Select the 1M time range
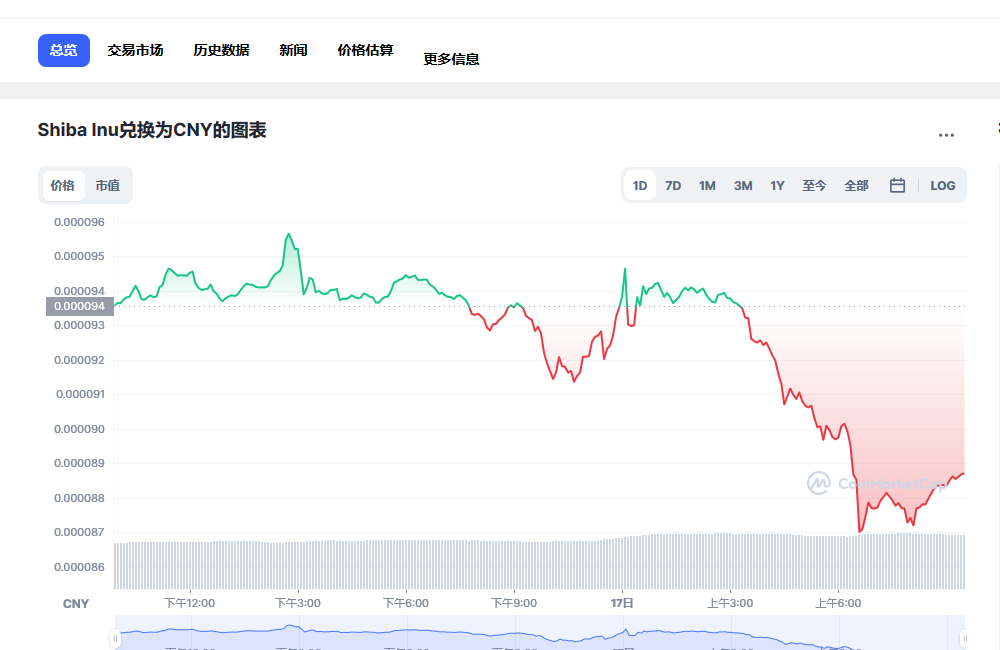The height and width of the screenshot is (650, 1000). click(x=707, y=186)
